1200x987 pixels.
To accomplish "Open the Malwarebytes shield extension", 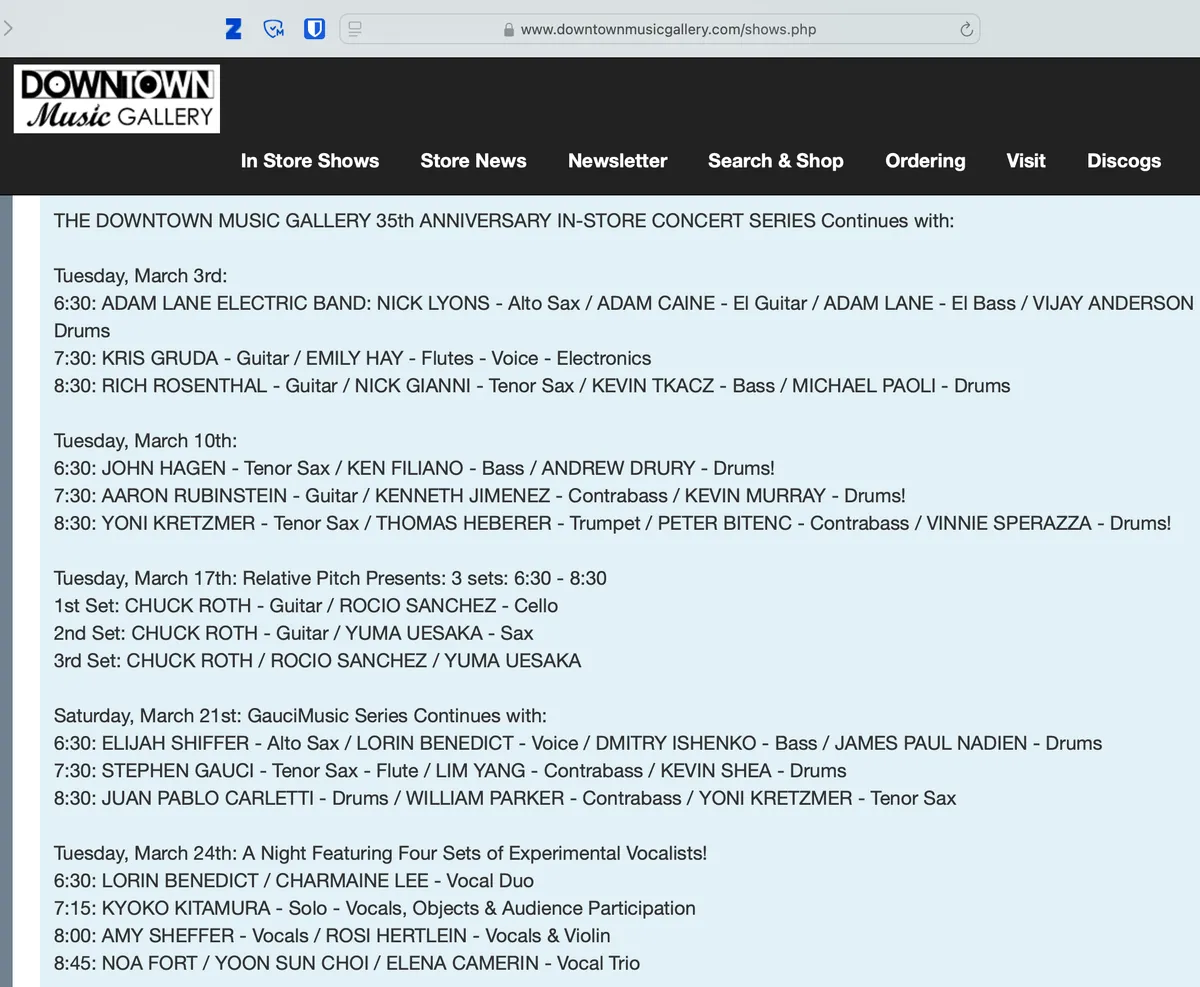I will pyautogui.click(x=274, y=29).
